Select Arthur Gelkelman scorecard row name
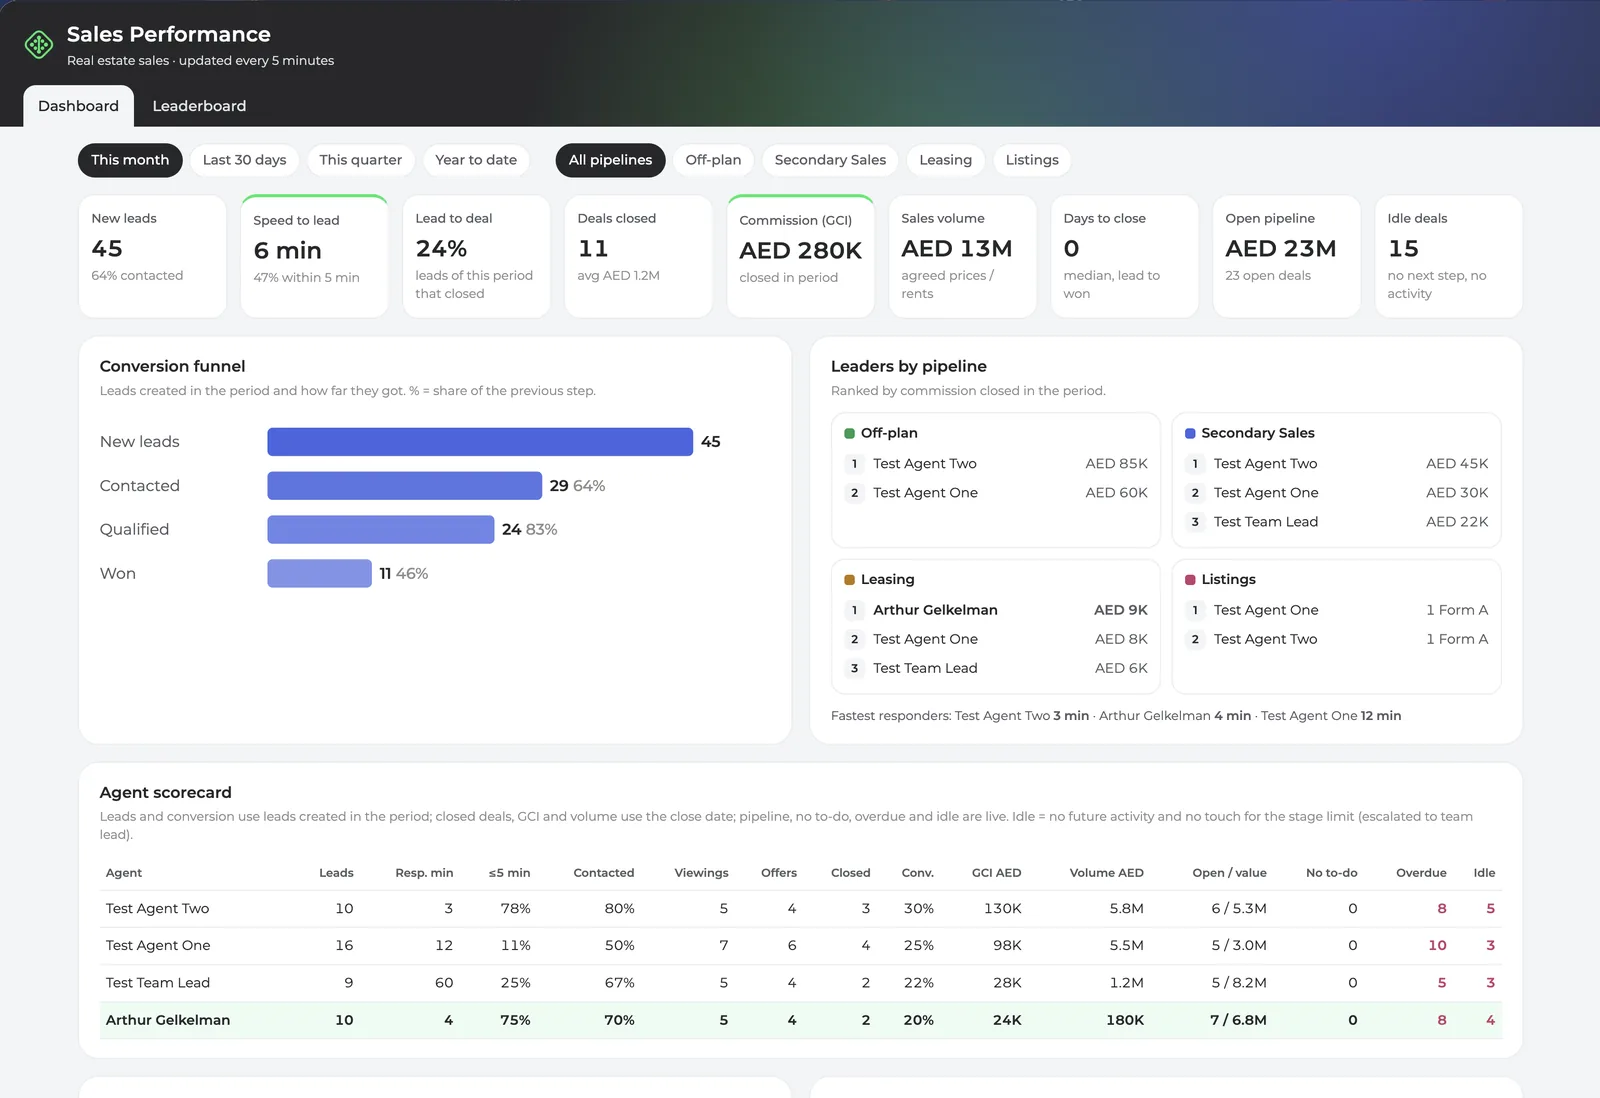The image size is (1600, 1098). 168,1020
